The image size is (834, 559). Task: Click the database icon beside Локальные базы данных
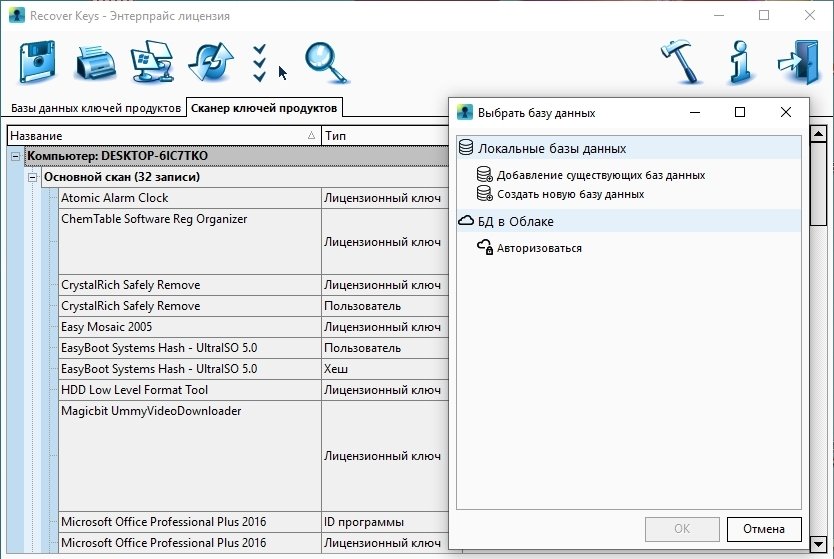click(x=466, y=148)
